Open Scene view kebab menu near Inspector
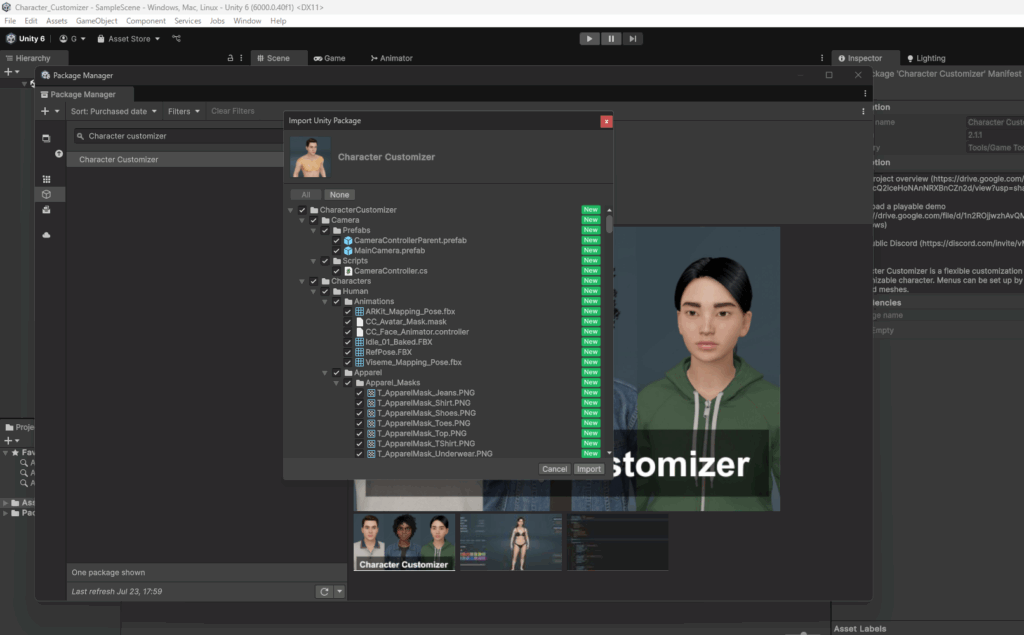This screenshot has width=1024, height=635. pos(822,58)
